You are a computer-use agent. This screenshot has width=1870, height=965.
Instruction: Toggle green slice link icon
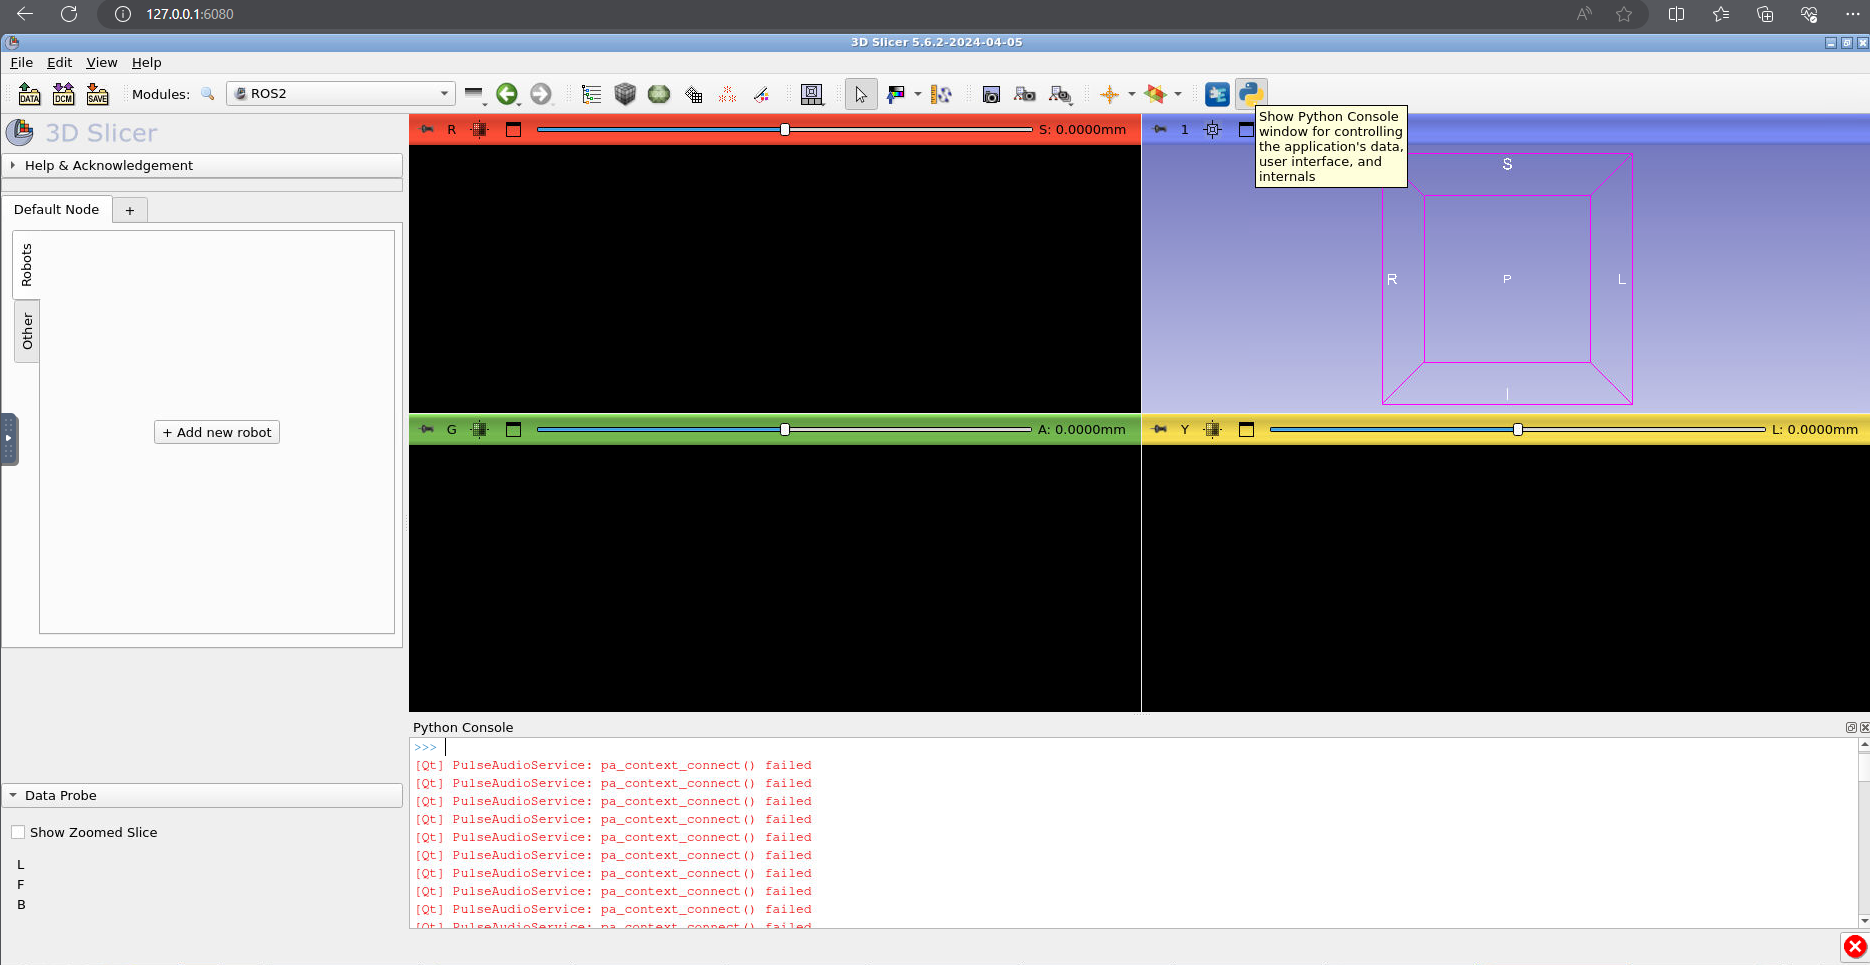[480, 429]
